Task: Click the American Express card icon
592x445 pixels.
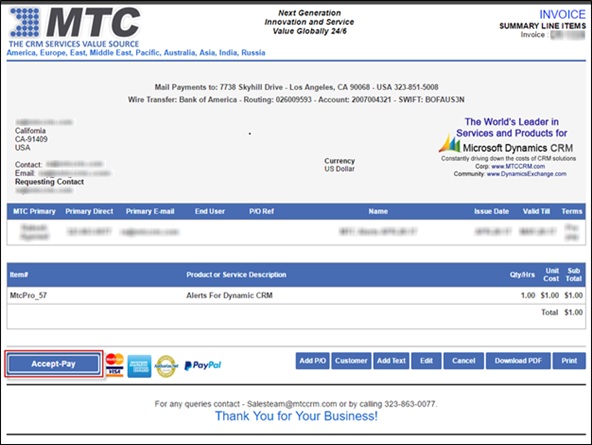Action: pos(139,366)
